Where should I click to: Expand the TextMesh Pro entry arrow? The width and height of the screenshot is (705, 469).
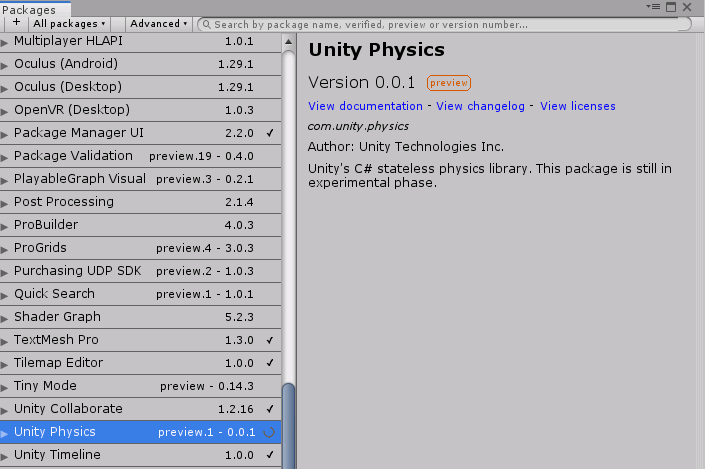click(x=4, y=342)
